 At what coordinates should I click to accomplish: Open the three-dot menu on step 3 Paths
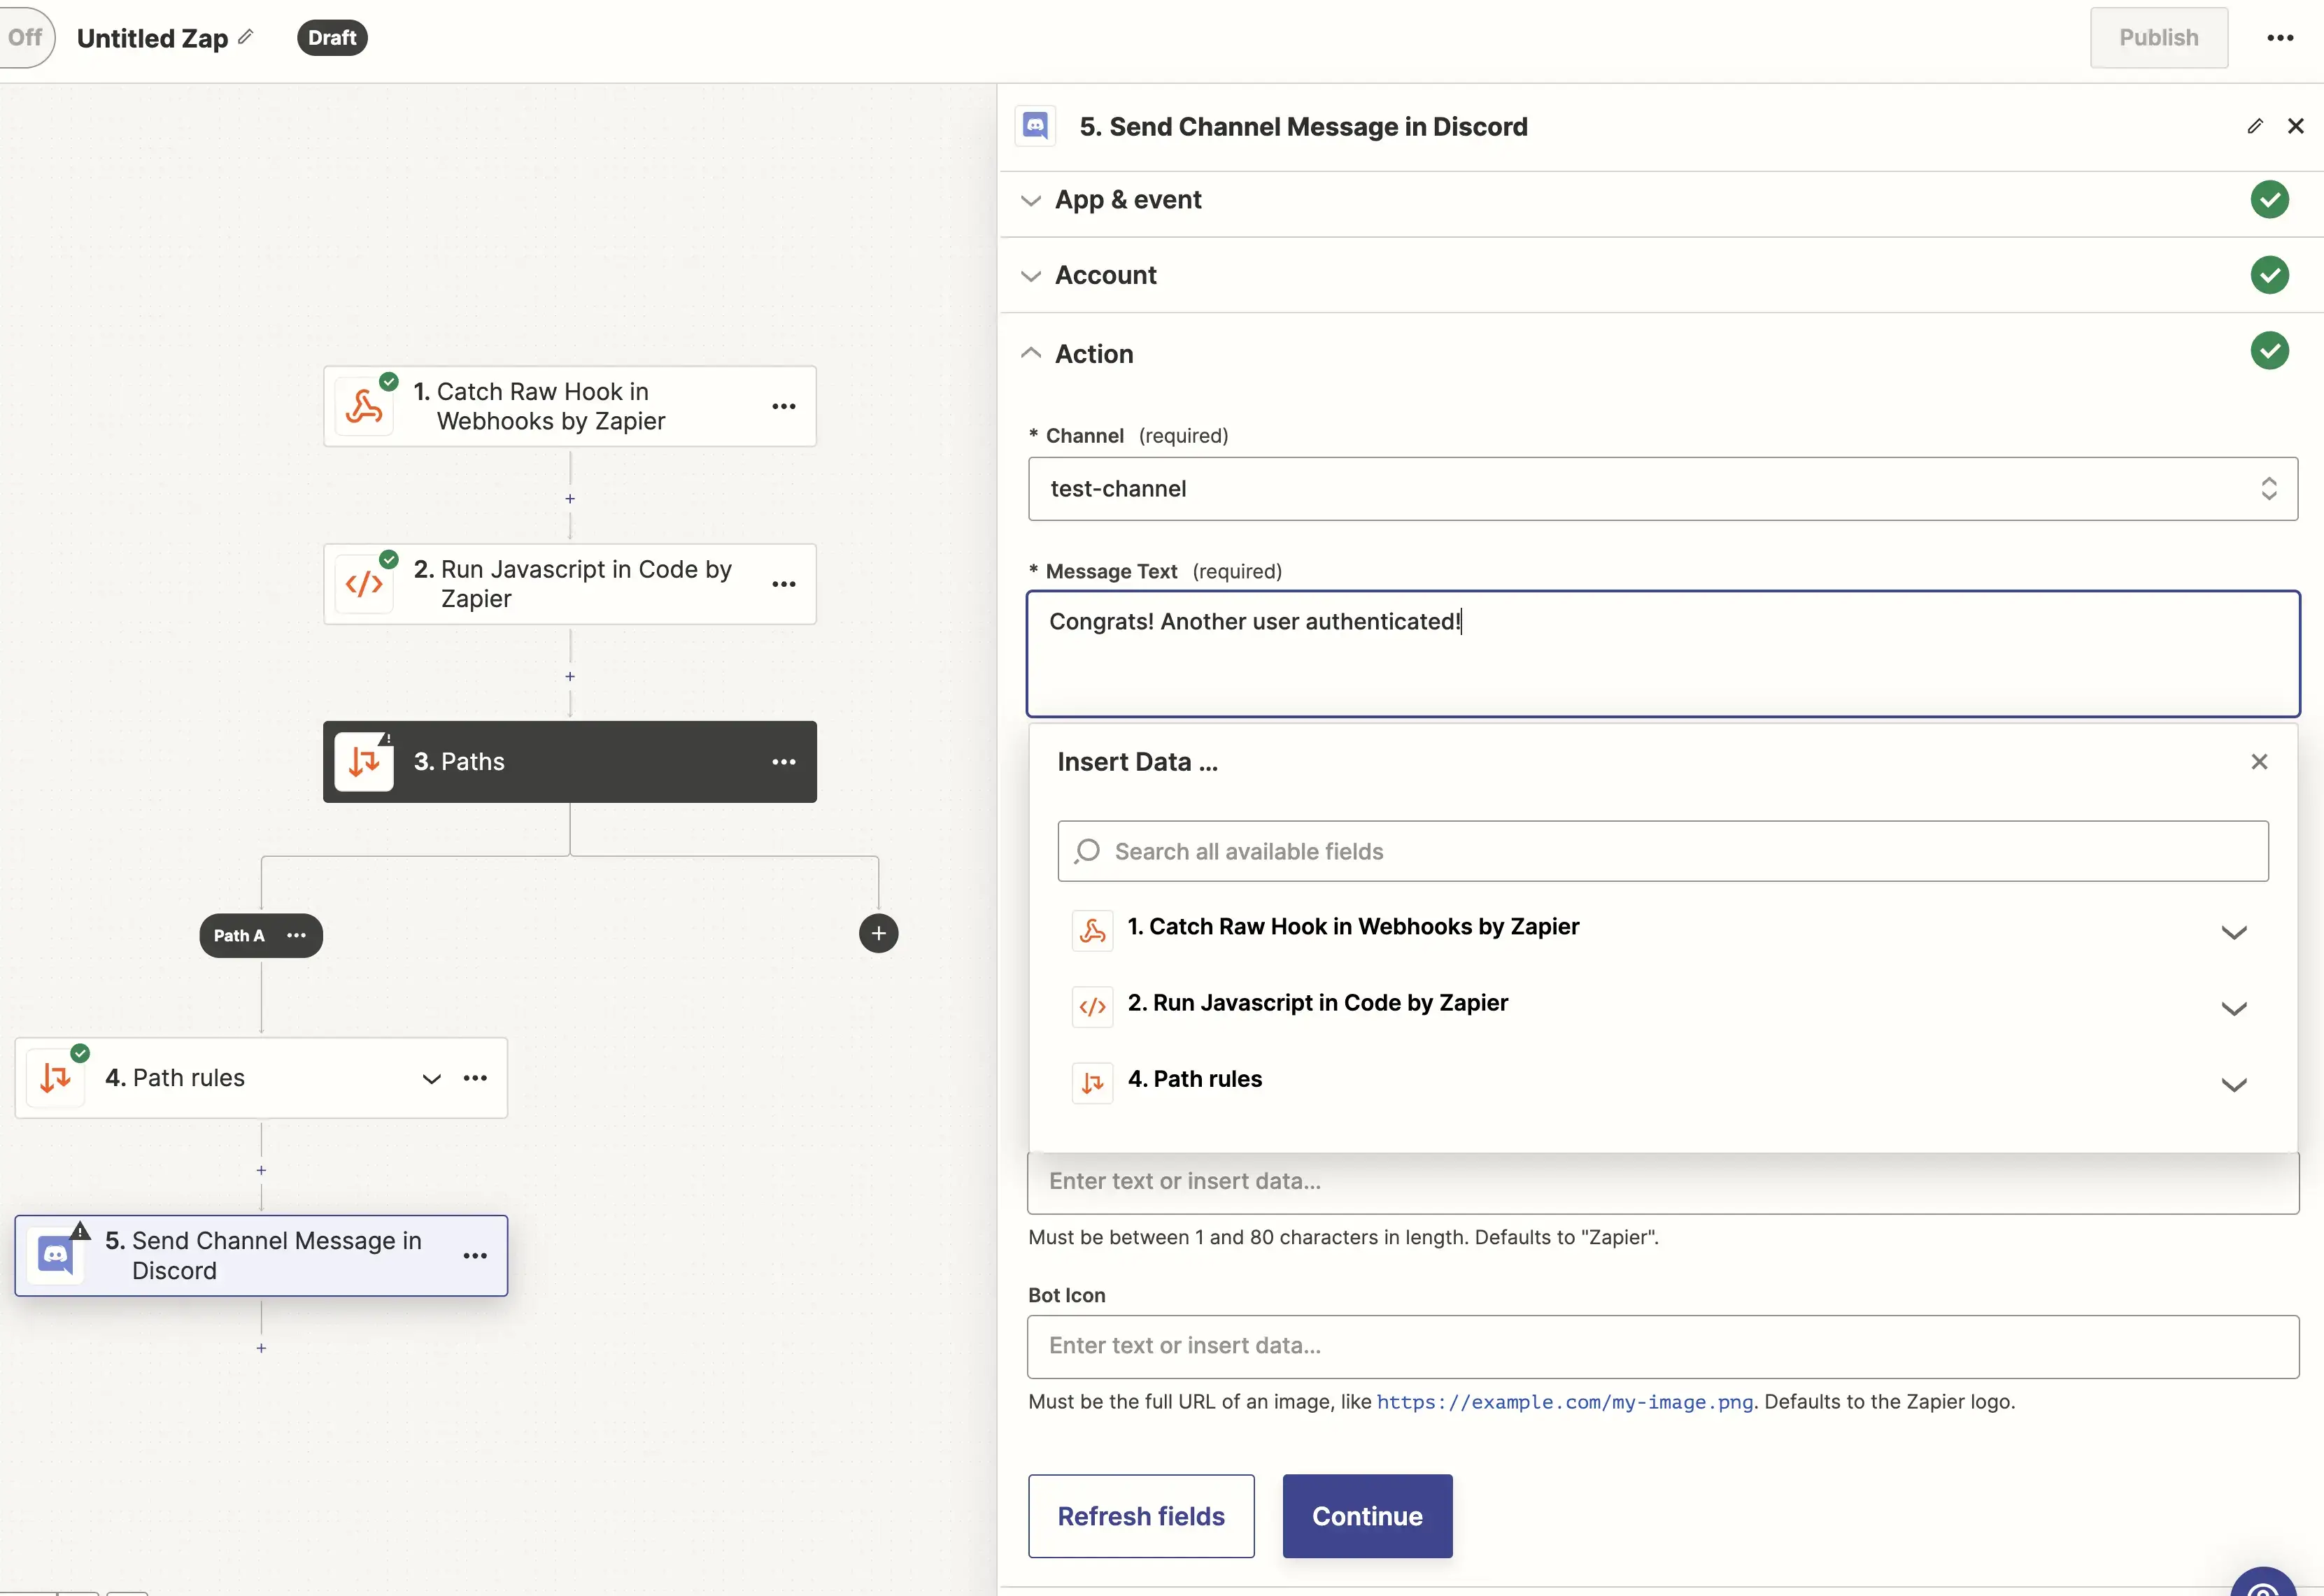click(784, 762)
